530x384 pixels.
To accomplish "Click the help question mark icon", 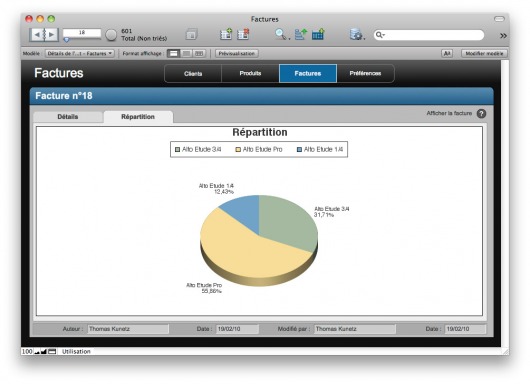I will [481, 114].
